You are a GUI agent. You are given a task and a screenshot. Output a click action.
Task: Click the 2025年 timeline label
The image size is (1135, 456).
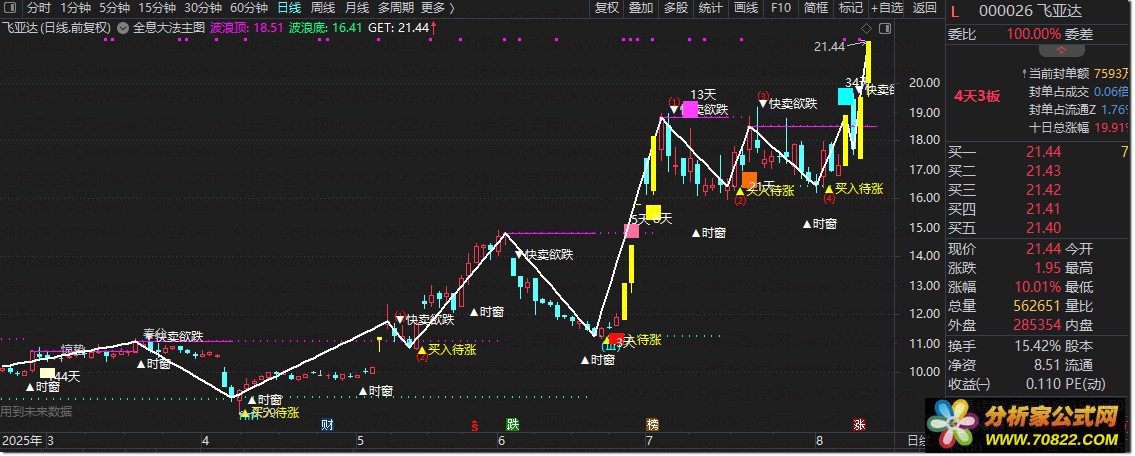point(22,440)
